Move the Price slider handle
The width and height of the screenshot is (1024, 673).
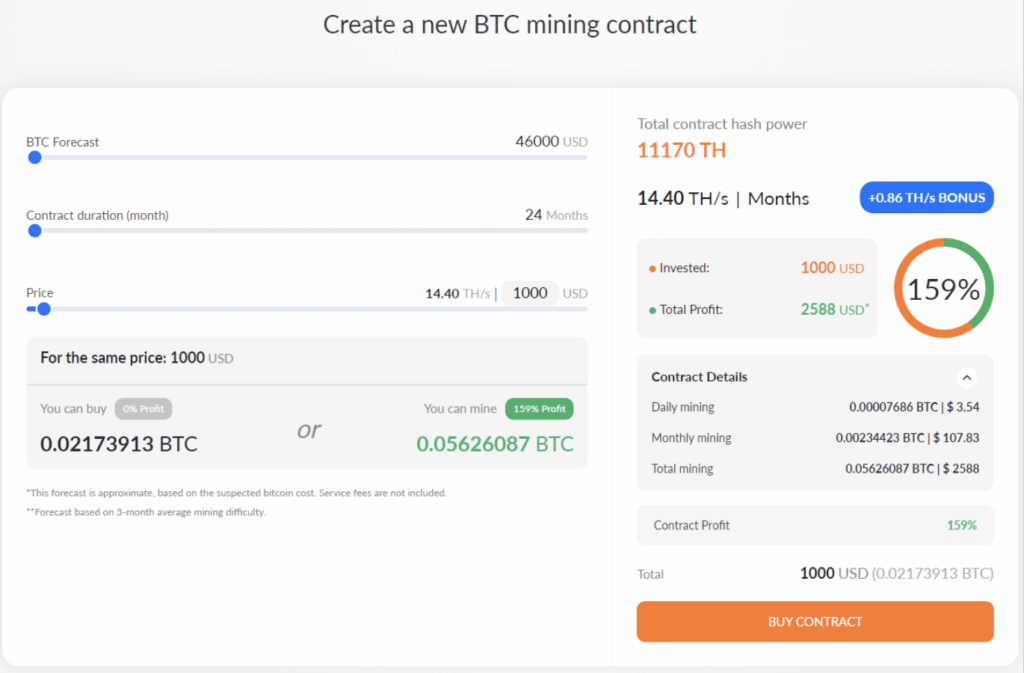pos(43,309)
